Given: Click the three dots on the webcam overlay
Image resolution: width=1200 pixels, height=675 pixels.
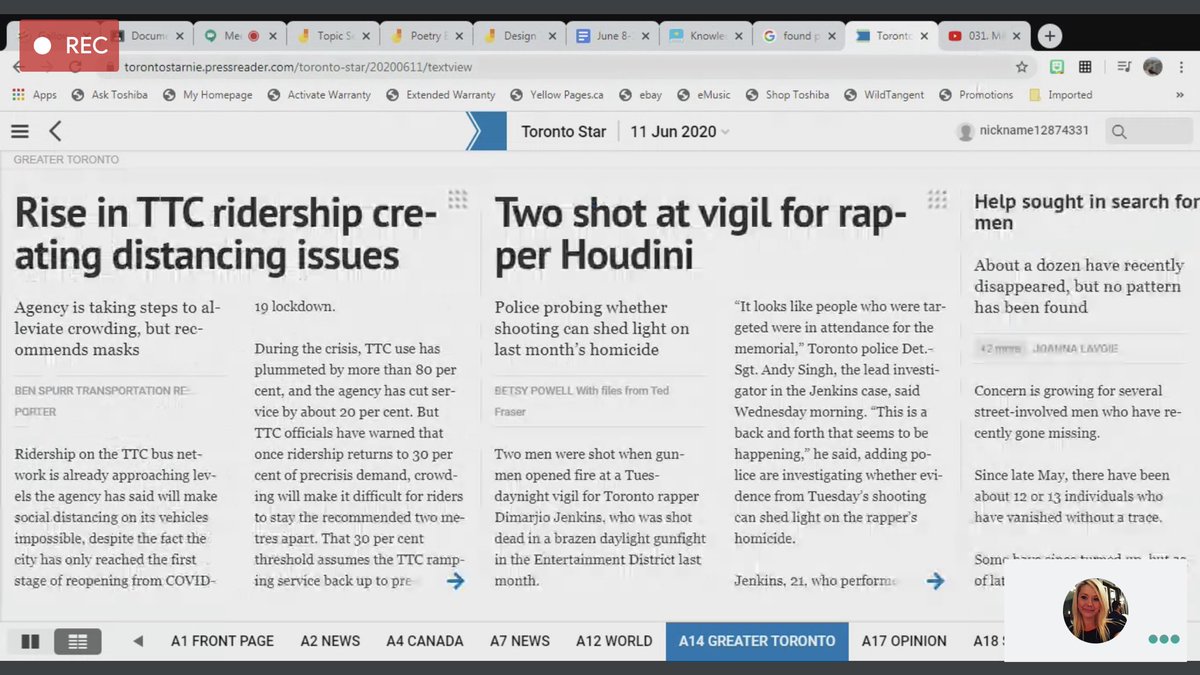Looking at the screenshot, I should [x=1163, y=639].
